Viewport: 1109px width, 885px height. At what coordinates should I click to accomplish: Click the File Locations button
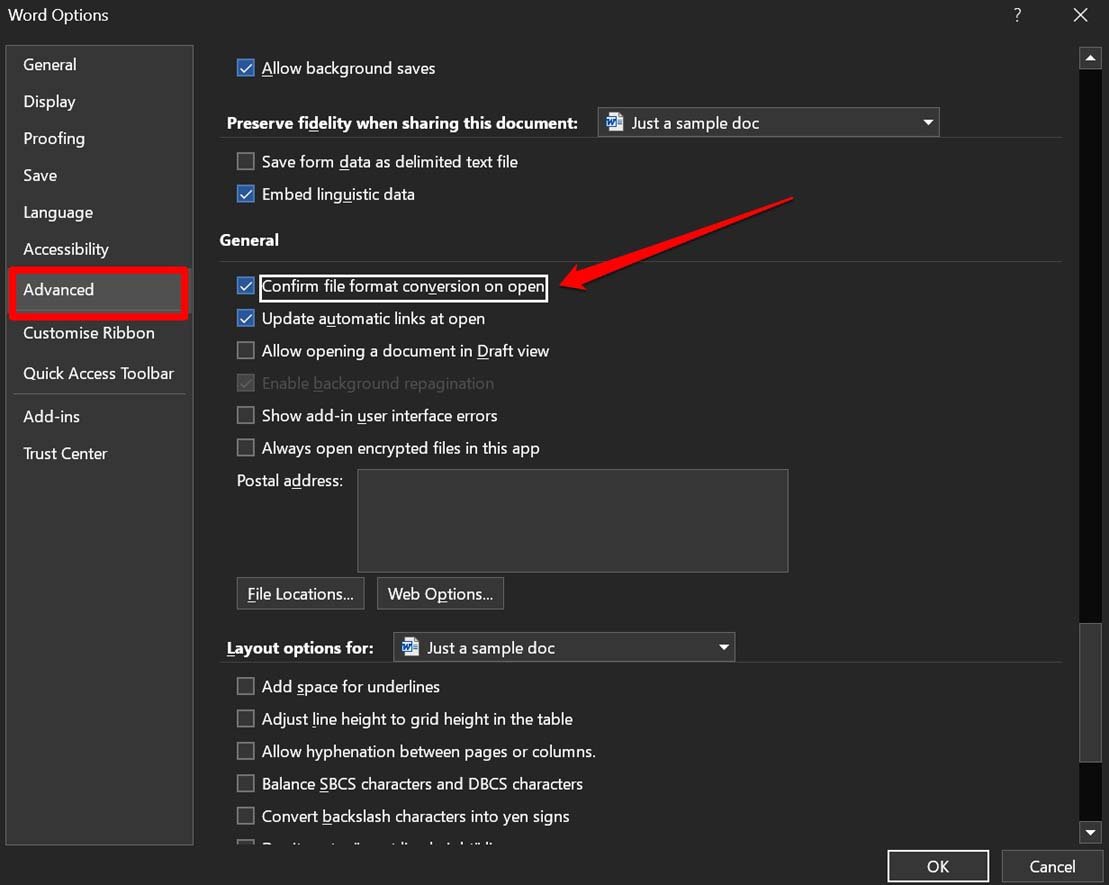pyautogui.click(x=301, y=594)
